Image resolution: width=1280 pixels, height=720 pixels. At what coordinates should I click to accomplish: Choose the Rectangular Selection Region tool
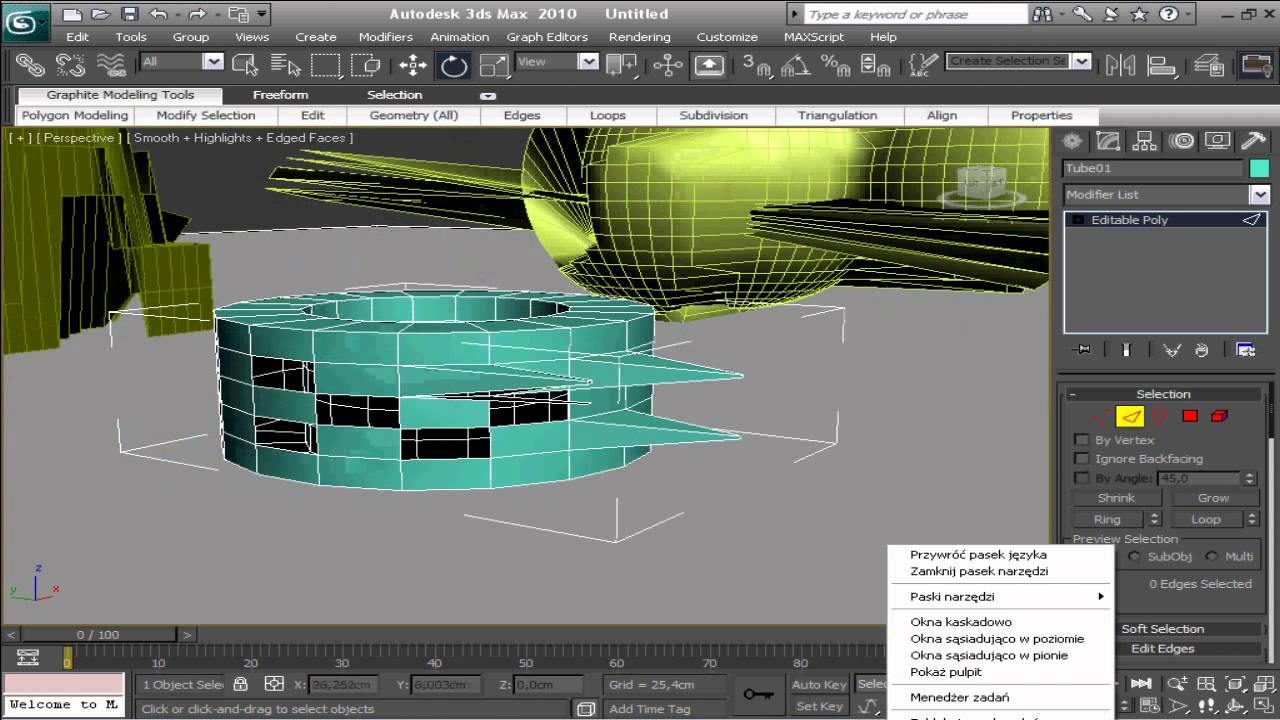(x=326, y=66)
